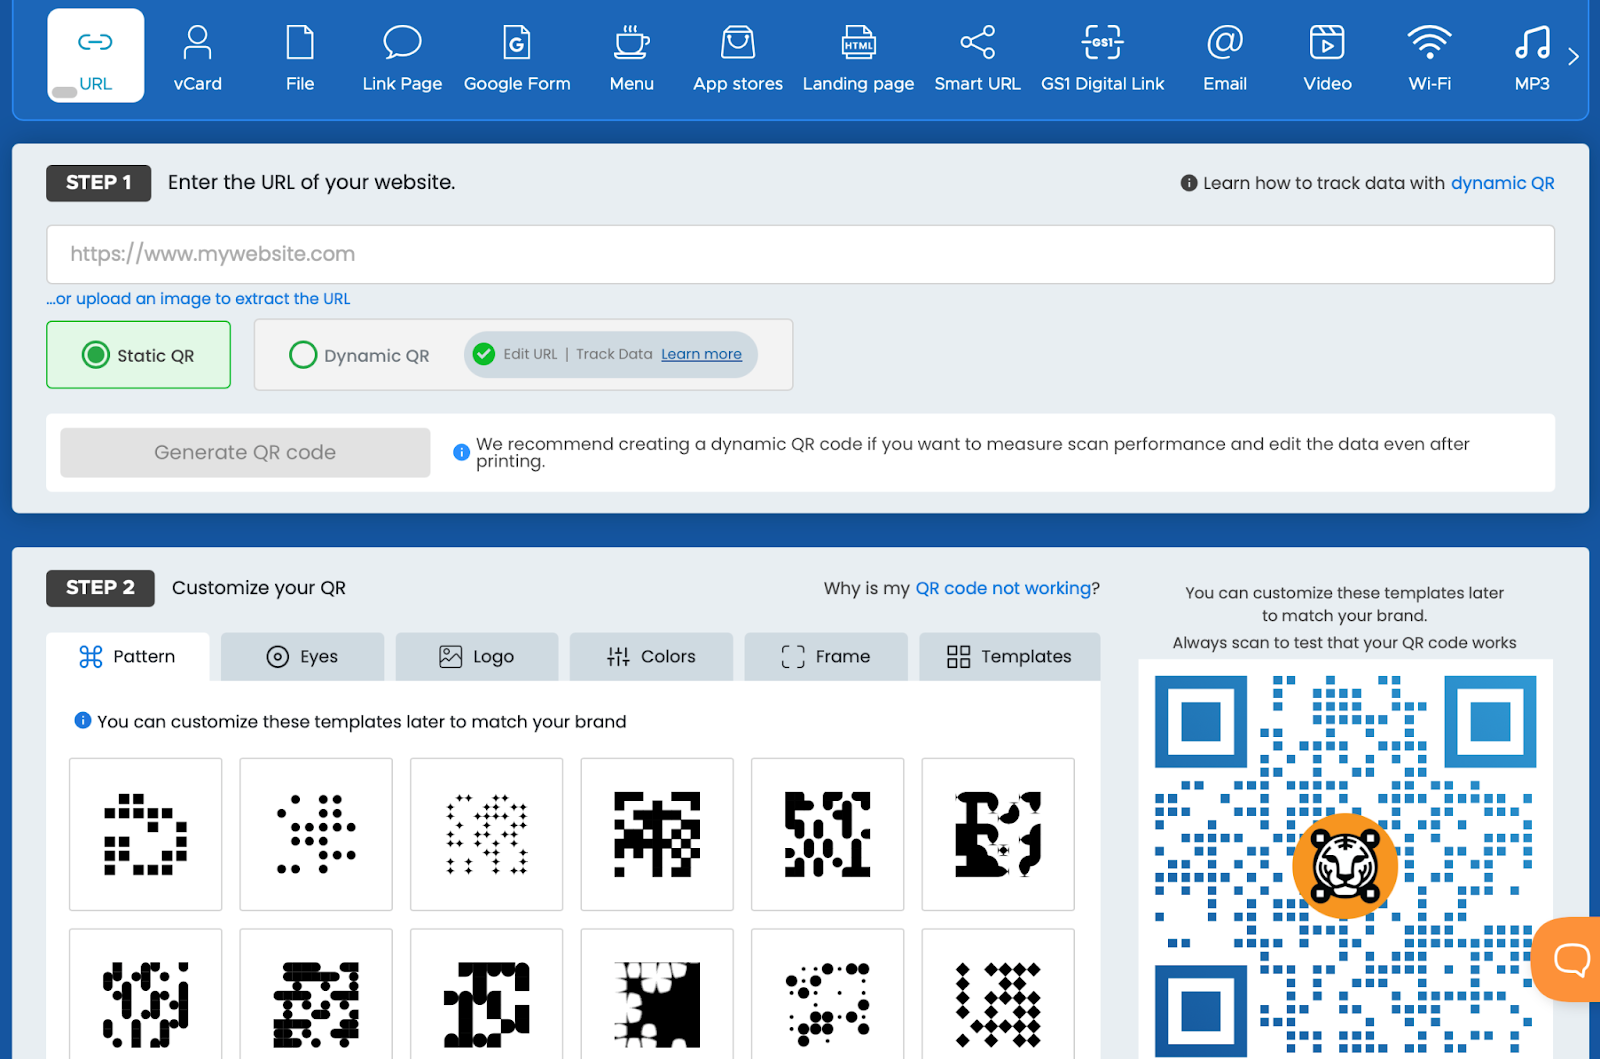Choose the Menu QR type

632,58
